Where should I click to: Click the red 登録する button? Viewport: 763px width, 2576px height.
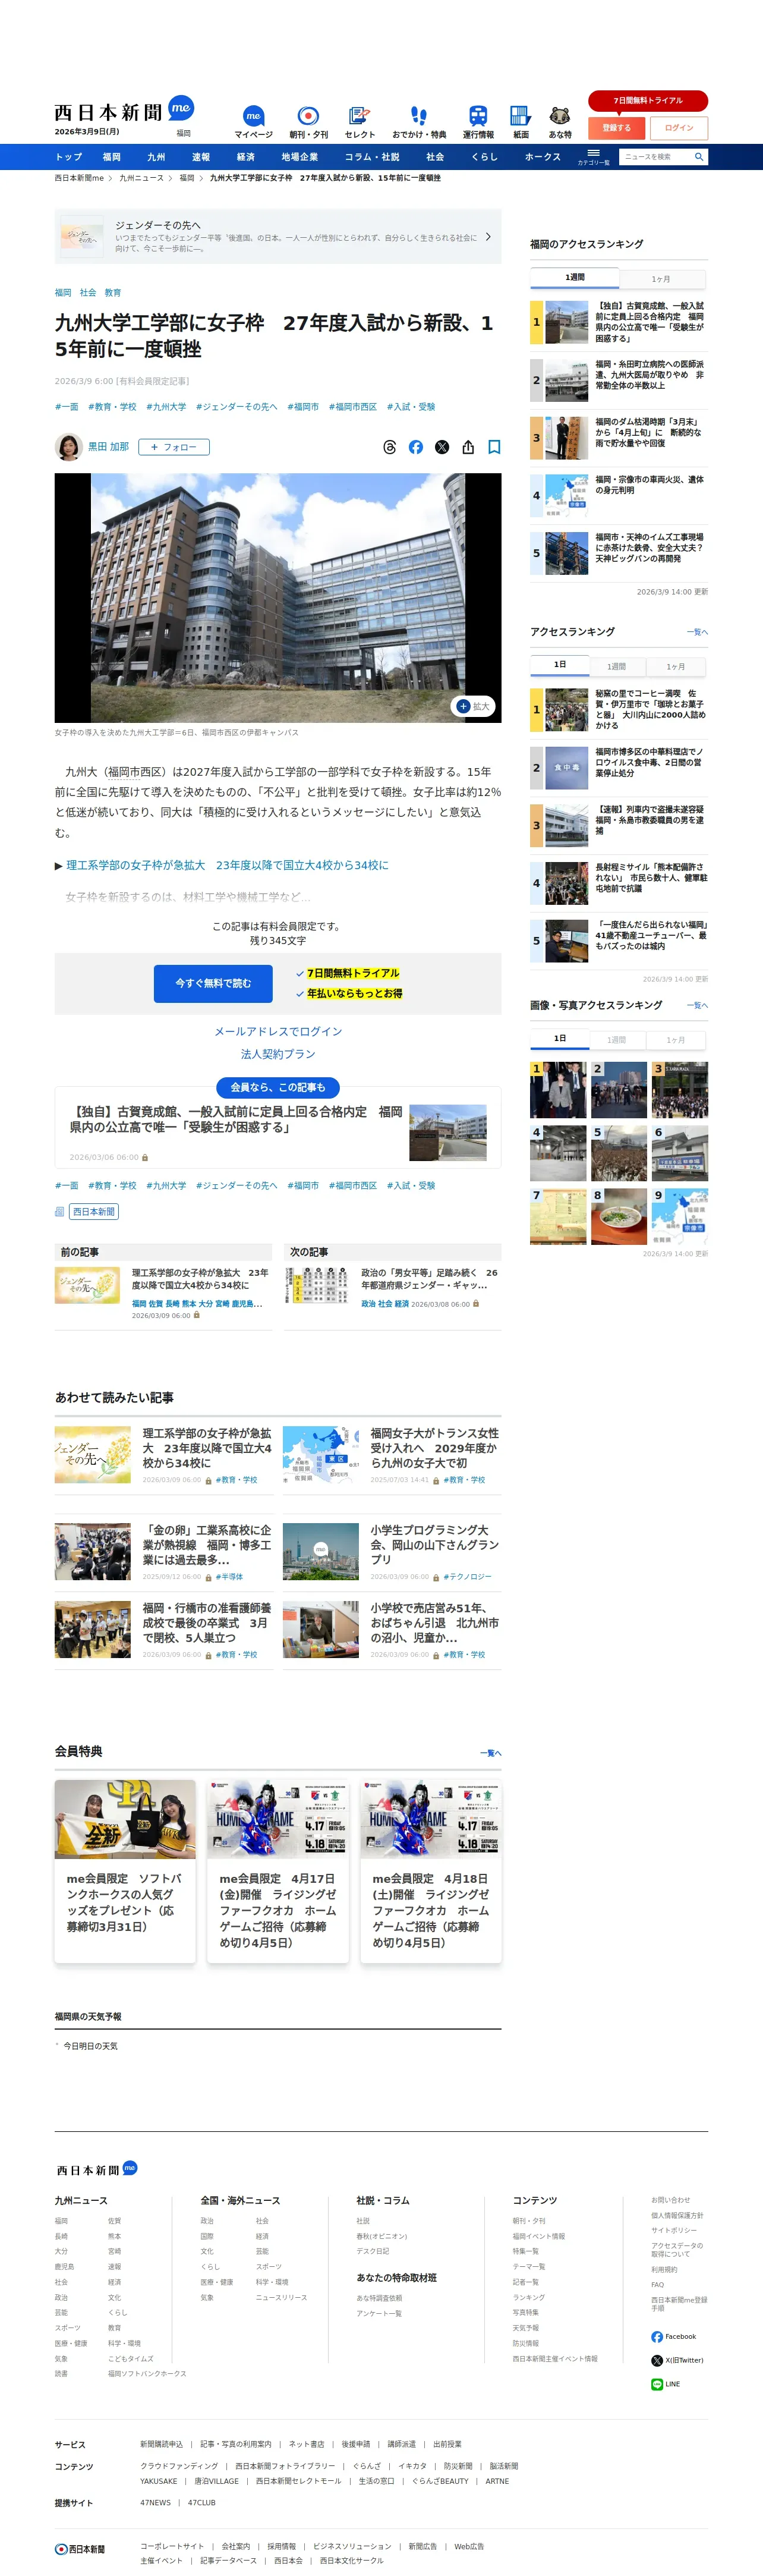click(616, 128)
